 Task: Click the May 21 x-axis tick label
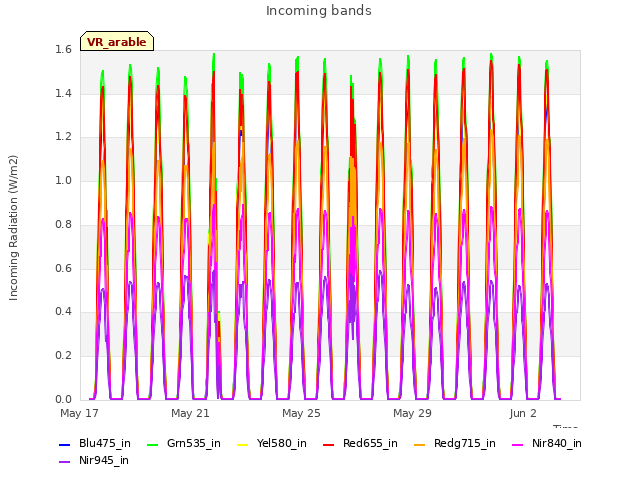point(190,413)
